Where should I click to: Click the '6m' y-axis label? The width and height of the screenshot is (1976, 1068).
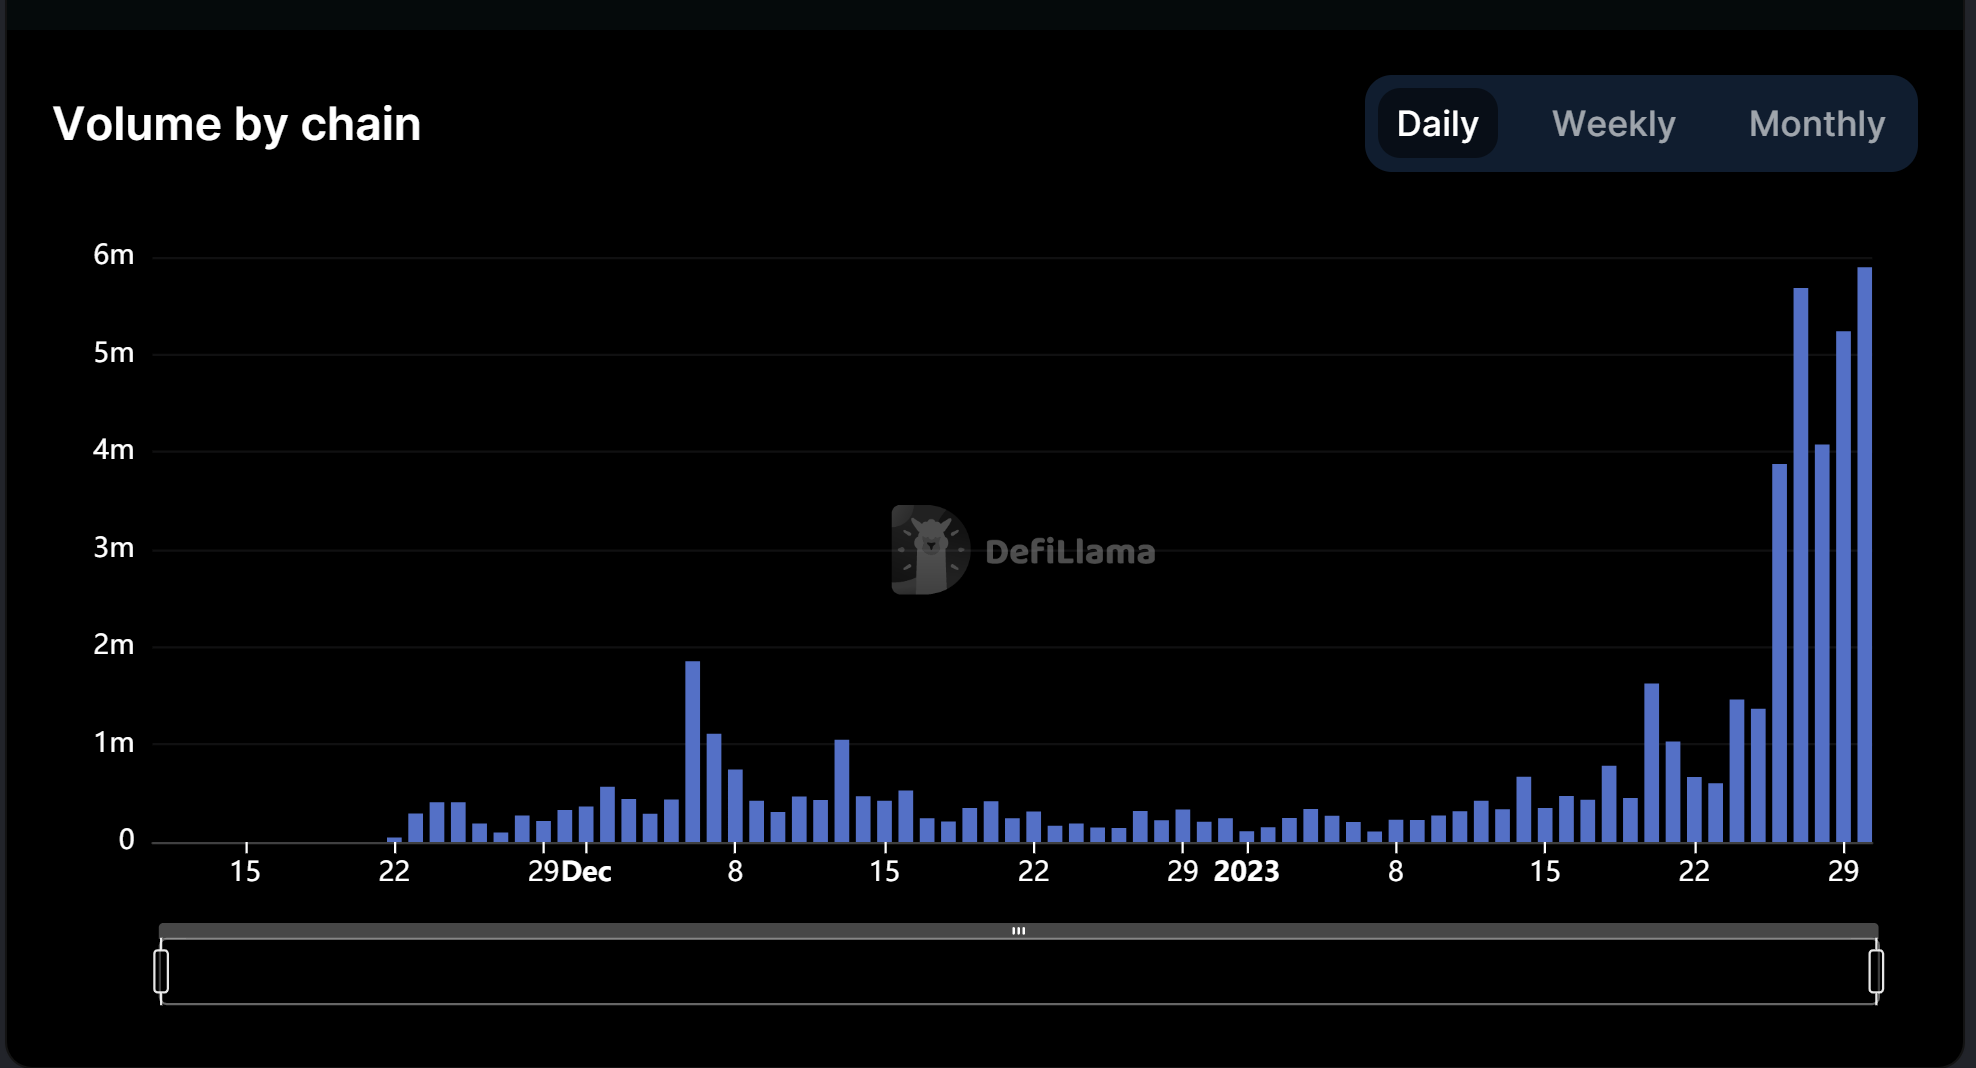click(x=113, y=255)
